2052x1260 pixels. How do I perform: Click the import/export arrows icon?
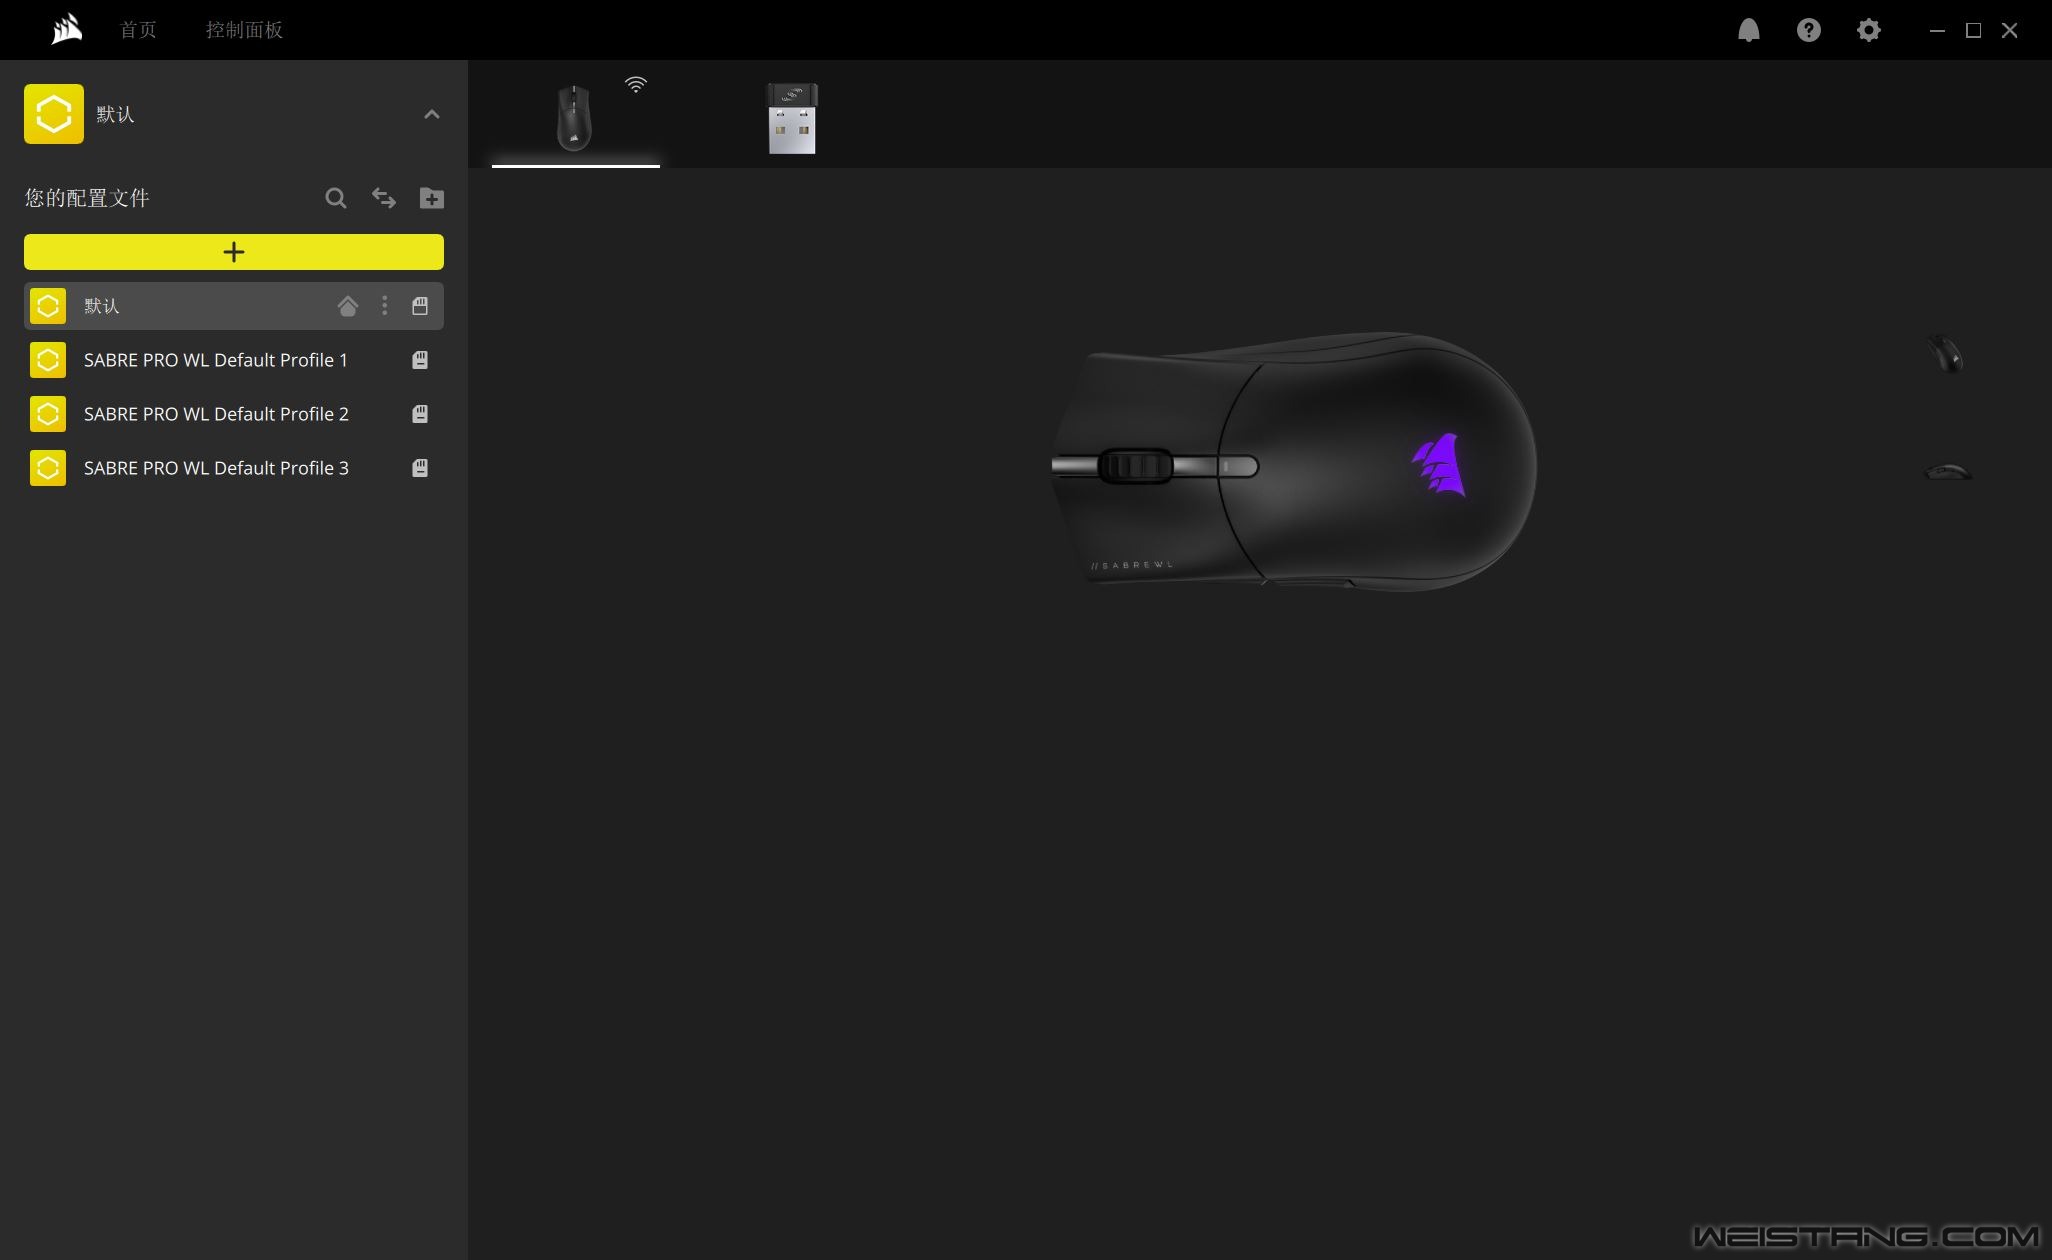pos(384,198)
